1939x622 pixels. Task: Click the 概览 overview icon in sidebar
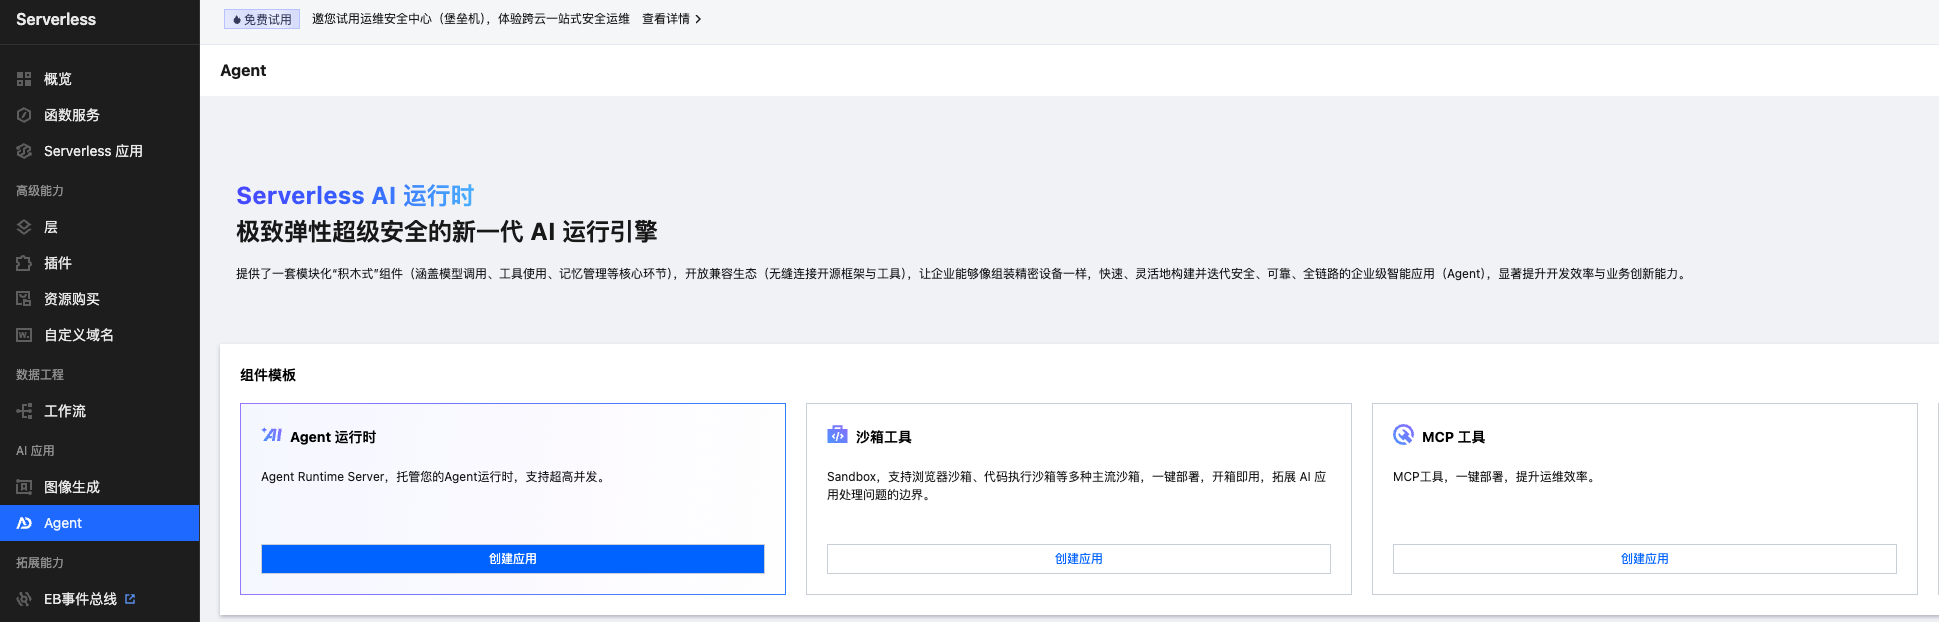(x=24, y=79)
